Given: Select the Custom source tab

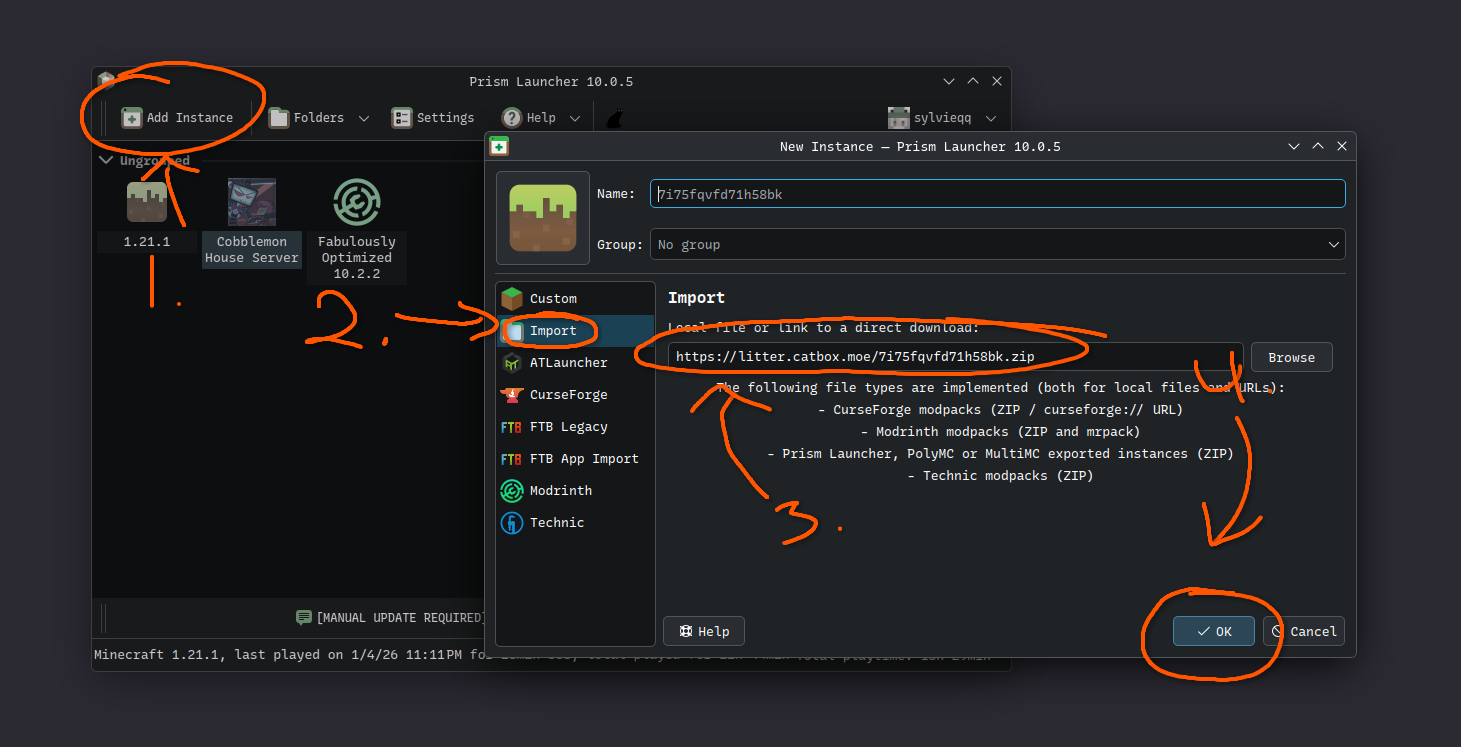Looking at the screenshot, I should (553, 299).
